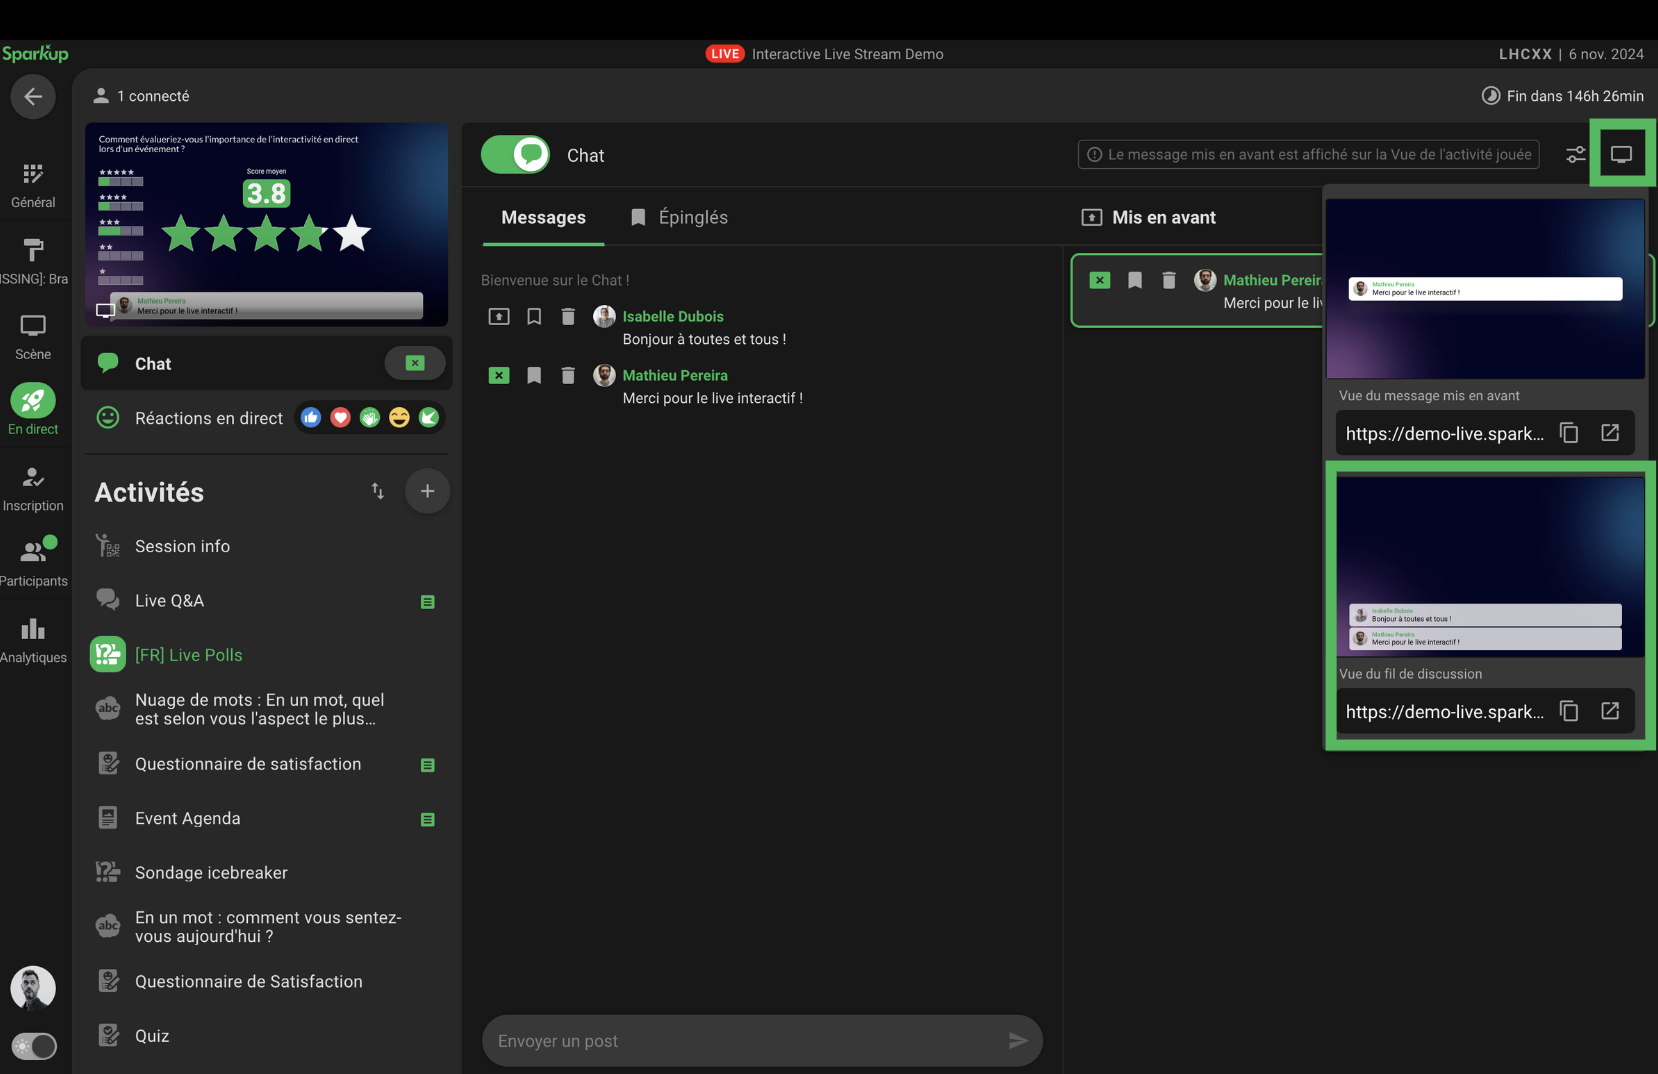Toggle the dark mode switch
The image size is (1658, 1074).
coord(34,1046)
